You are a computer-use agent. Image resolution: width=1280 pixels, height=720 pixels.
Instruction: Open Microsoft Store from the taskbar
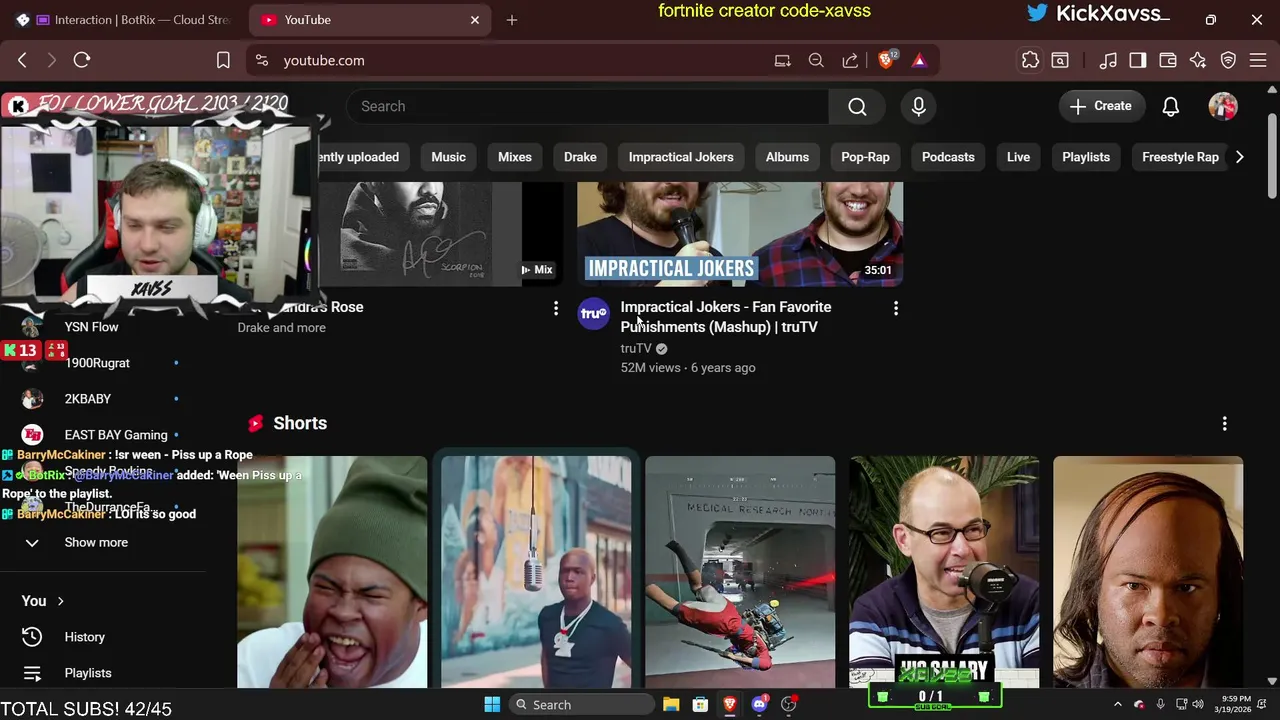pyautogui.click(x=700, y=704)
